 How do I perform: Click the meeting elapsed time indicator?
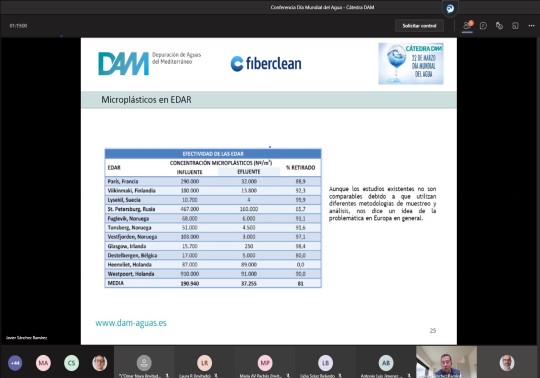click(18, 26)
